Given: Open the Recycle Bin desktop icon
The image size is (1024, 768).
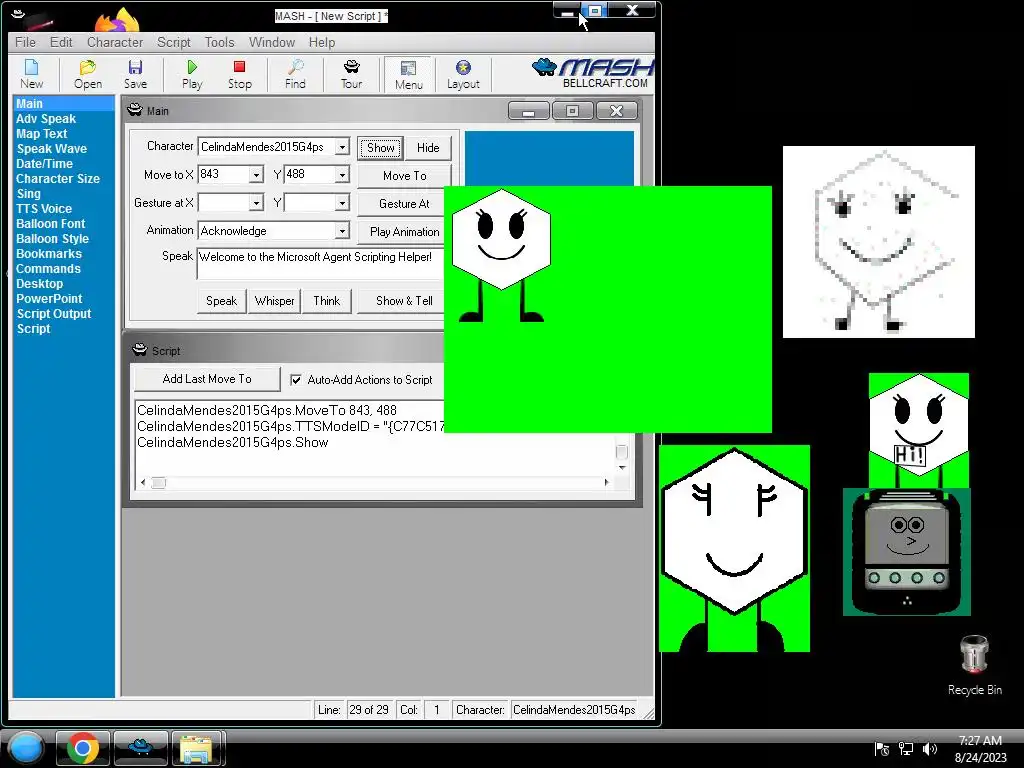Looking at the screenshot, I should click(974, 665).
